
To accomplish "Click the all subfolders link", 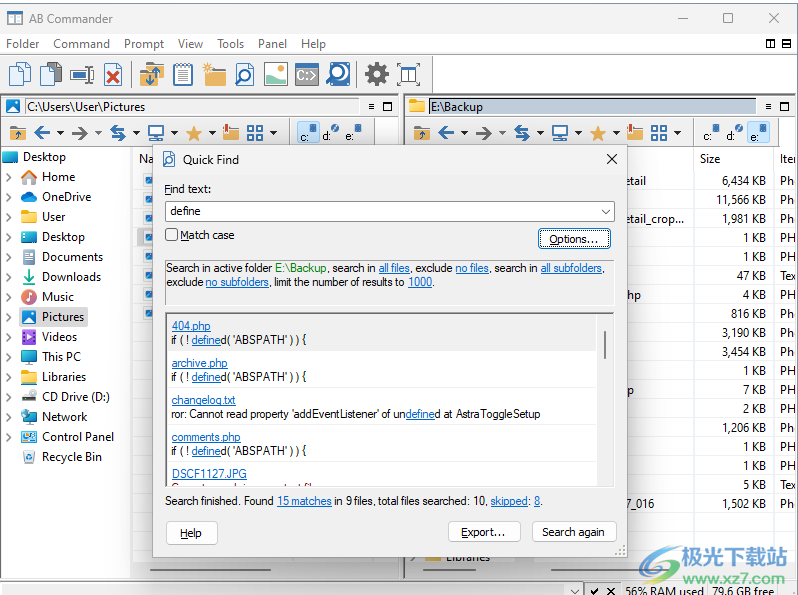I will [571, 268].
